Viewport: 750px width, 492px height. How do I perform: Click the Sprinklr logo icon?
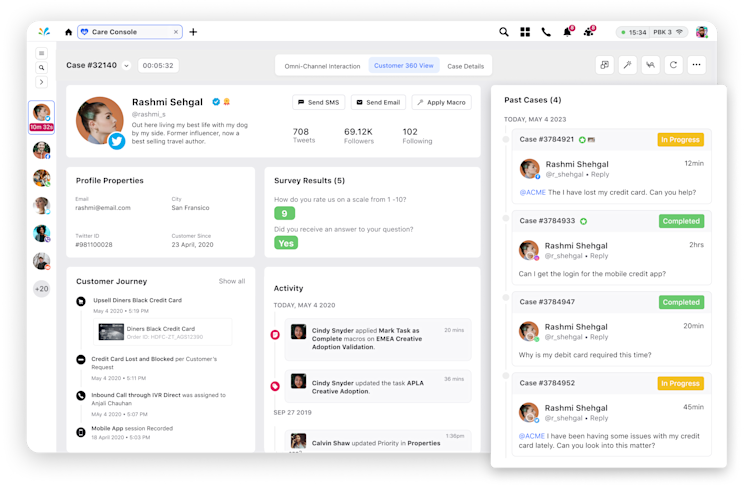click(x=44, y=32)
